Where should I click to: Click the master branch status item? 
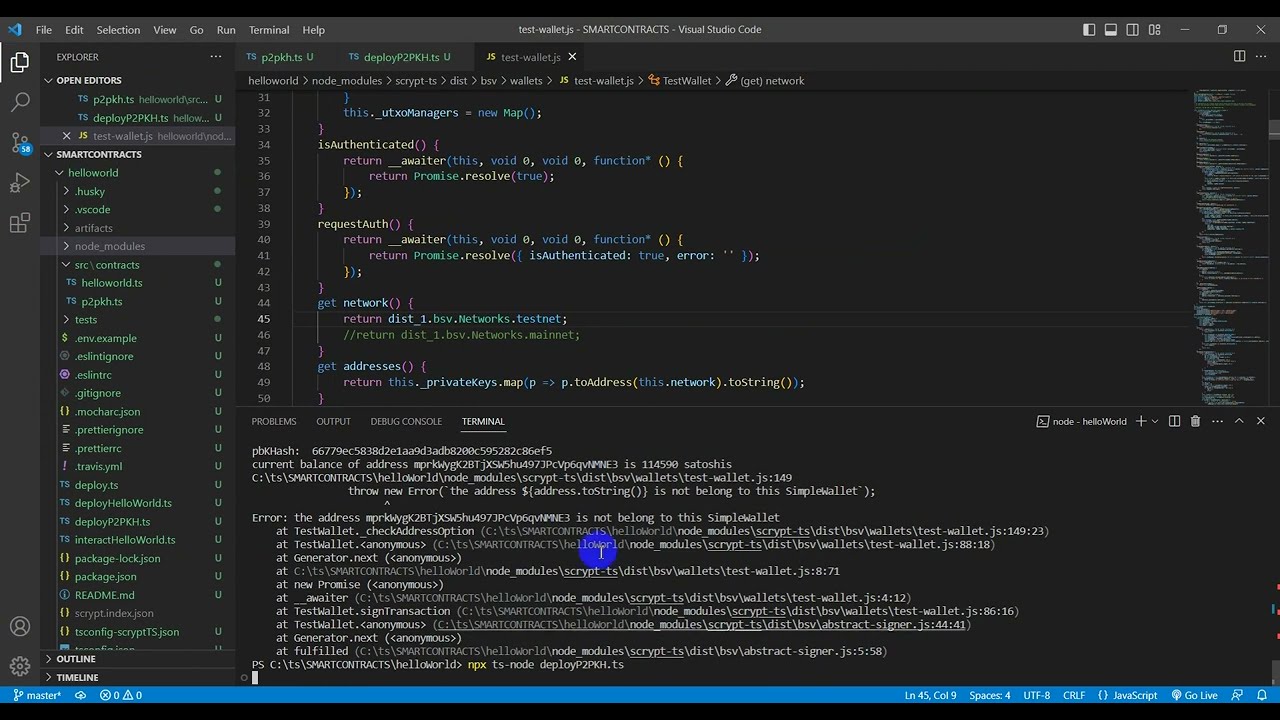point(37,695)
